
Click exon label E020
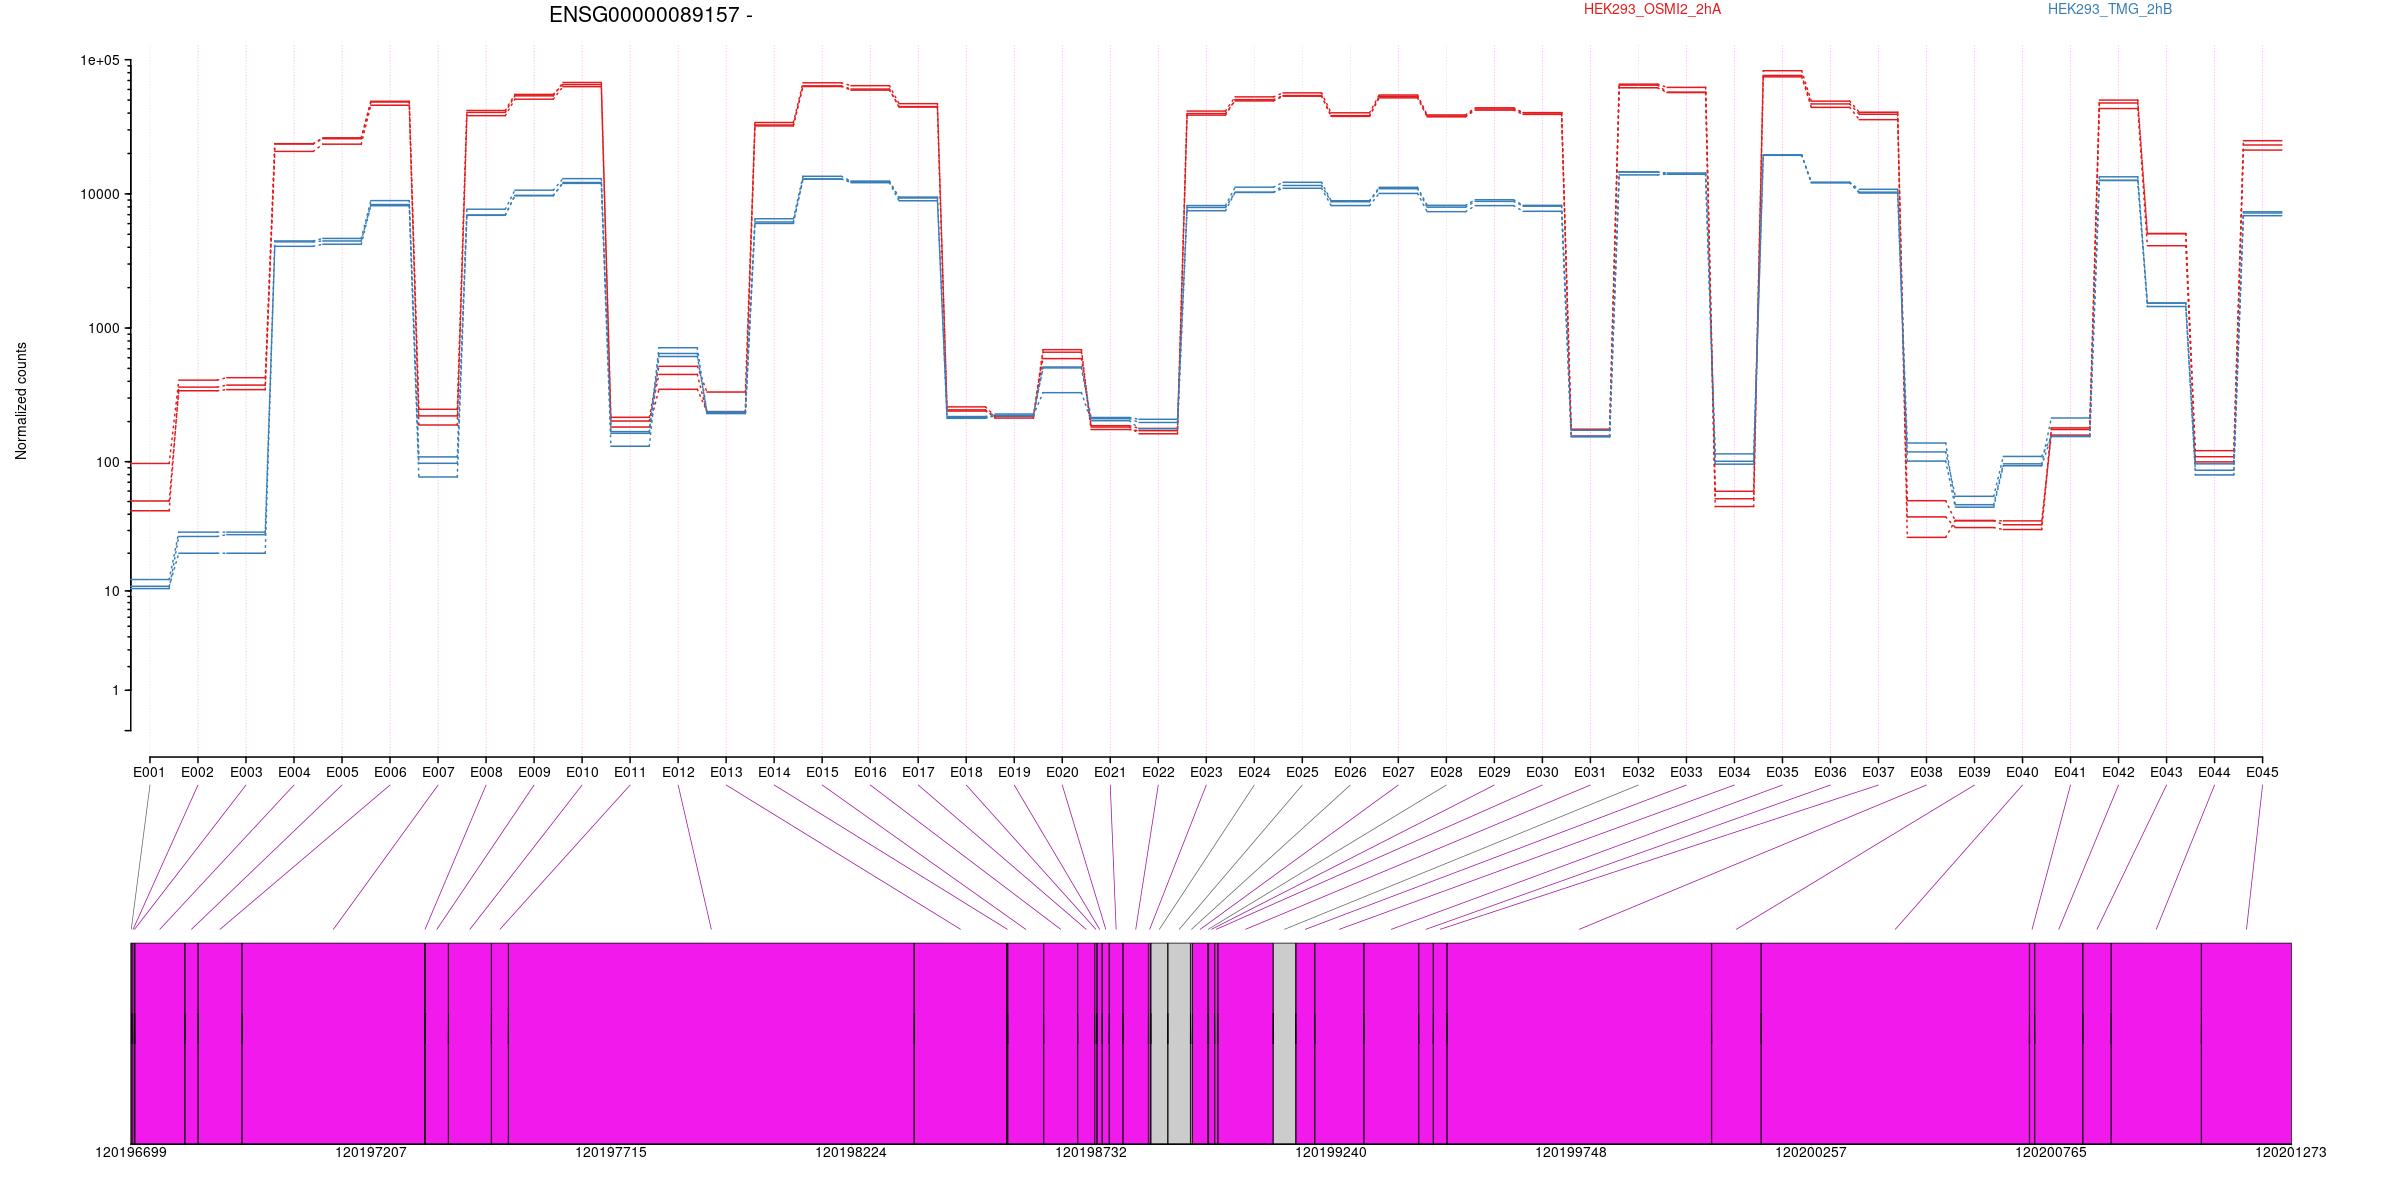point(1062,772)
